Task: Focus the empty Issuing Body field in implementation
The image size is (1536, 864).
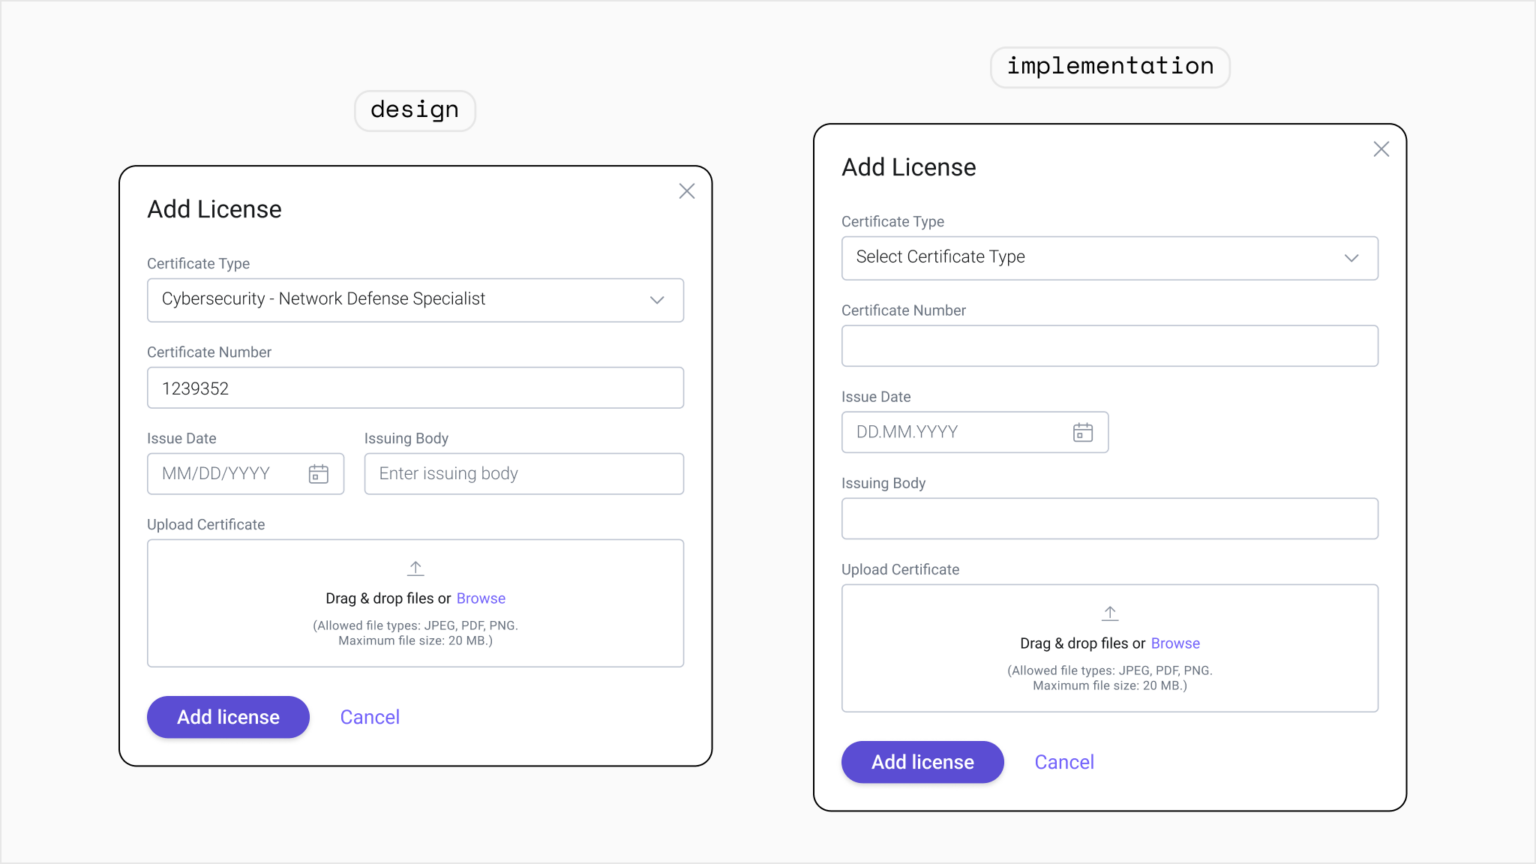Action: [1110, 518]
